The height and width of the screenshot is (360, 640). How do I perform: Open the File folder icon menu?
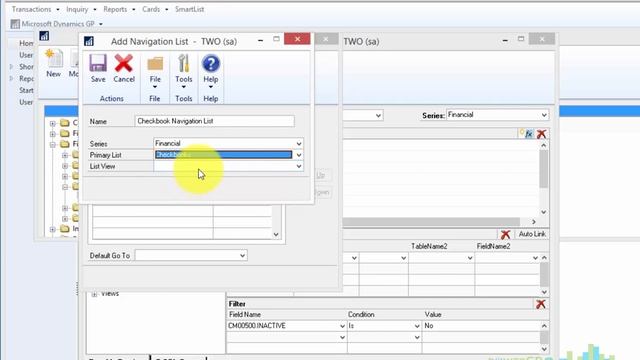(x=155, y=64)
